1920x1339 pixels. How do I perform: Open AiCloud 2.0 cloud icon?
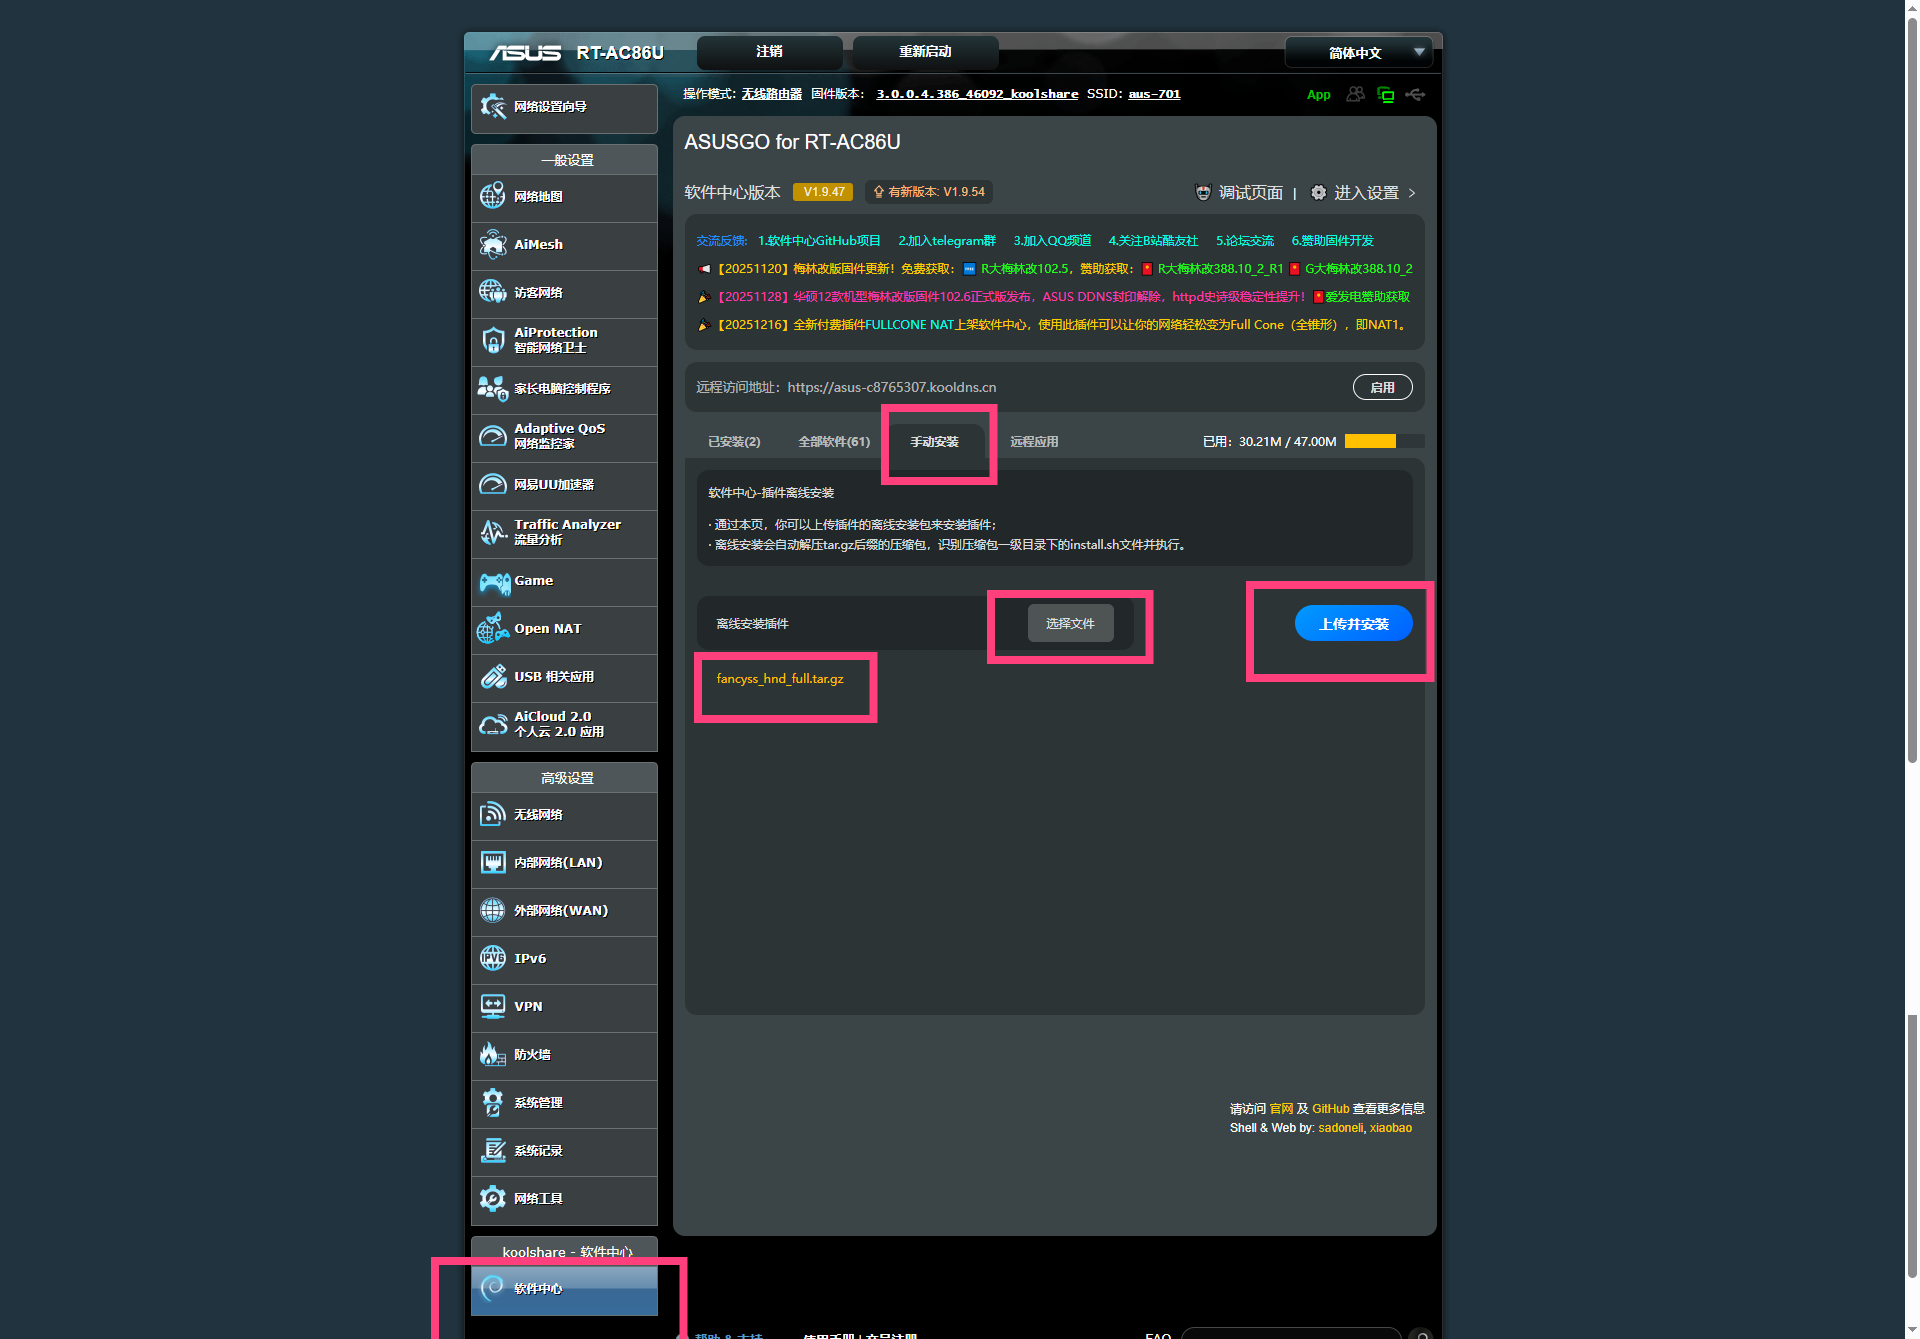click(x=493, y=725)
